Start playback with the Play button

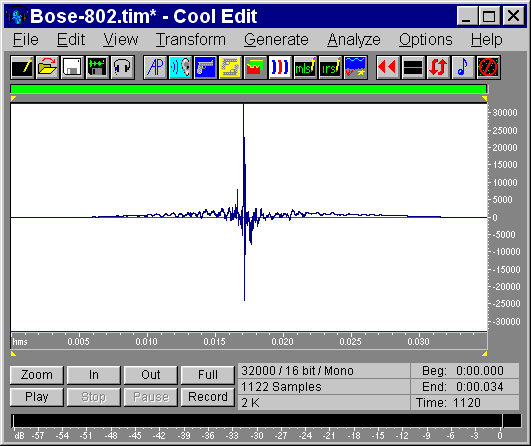pos(37,397)
